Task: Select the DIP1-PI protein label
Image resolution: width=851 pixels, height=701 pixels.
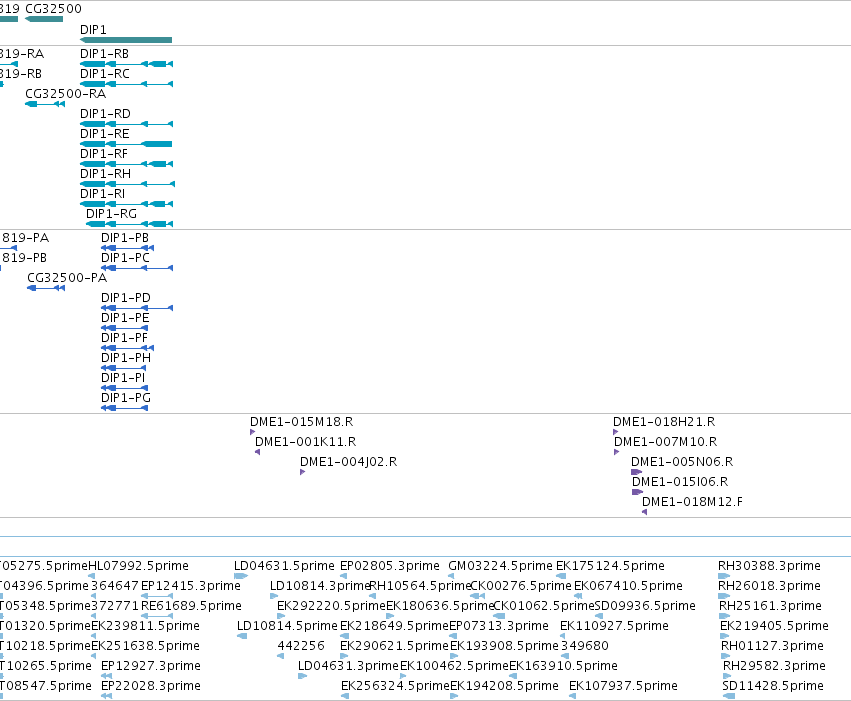Action: click(123, 378)
